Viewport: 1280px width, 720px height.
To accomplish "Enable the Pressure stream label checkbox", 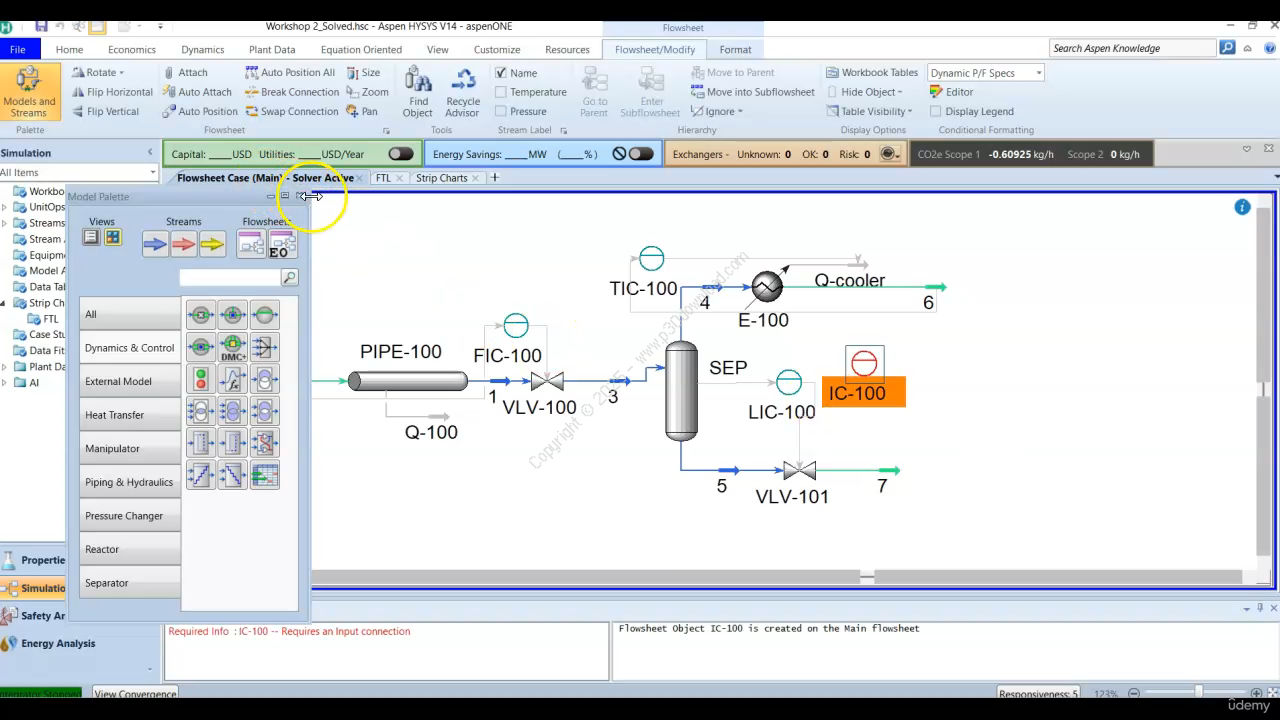I will (501, 111).
